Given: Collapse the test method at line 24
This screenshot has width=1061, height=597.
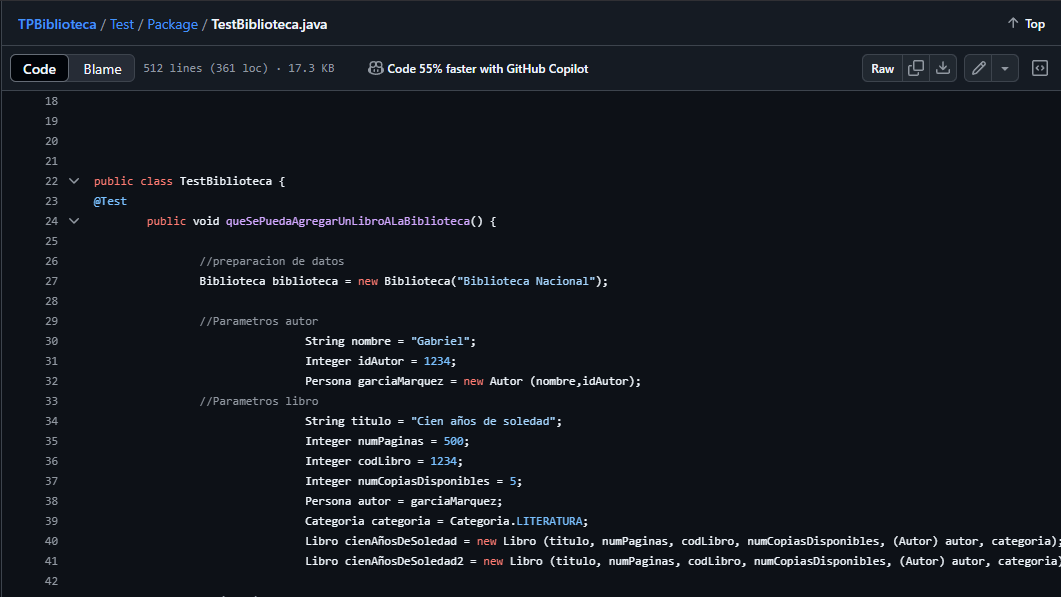Looking at the screenshot, I should coord(73,220).
